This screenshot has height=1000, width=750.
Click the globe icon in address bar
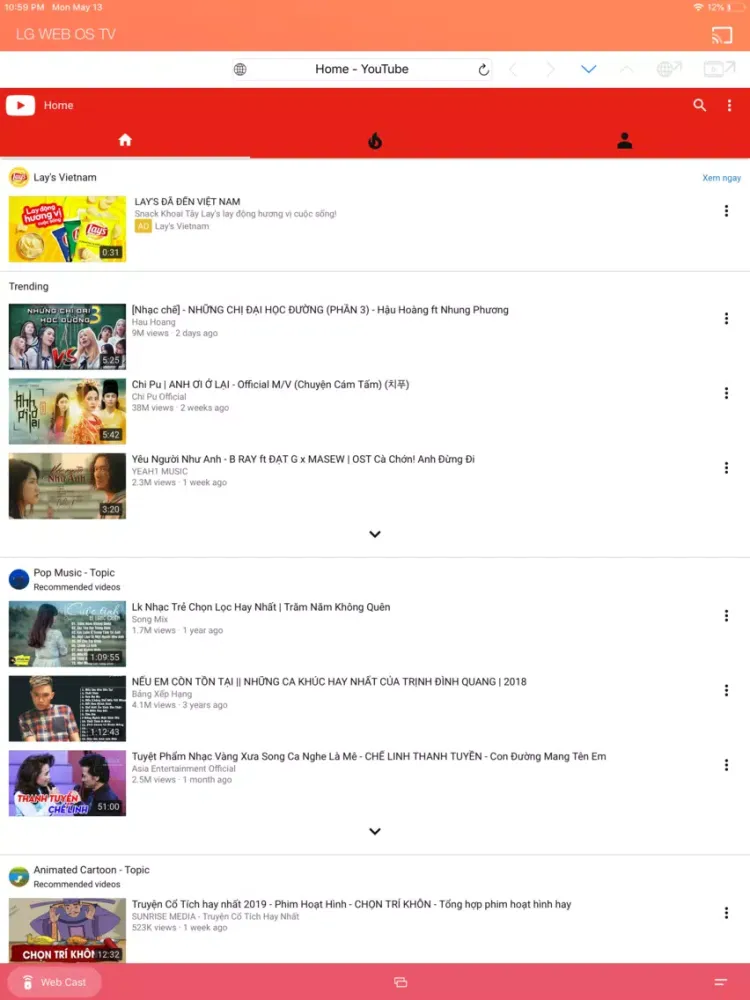pos(240,70)
